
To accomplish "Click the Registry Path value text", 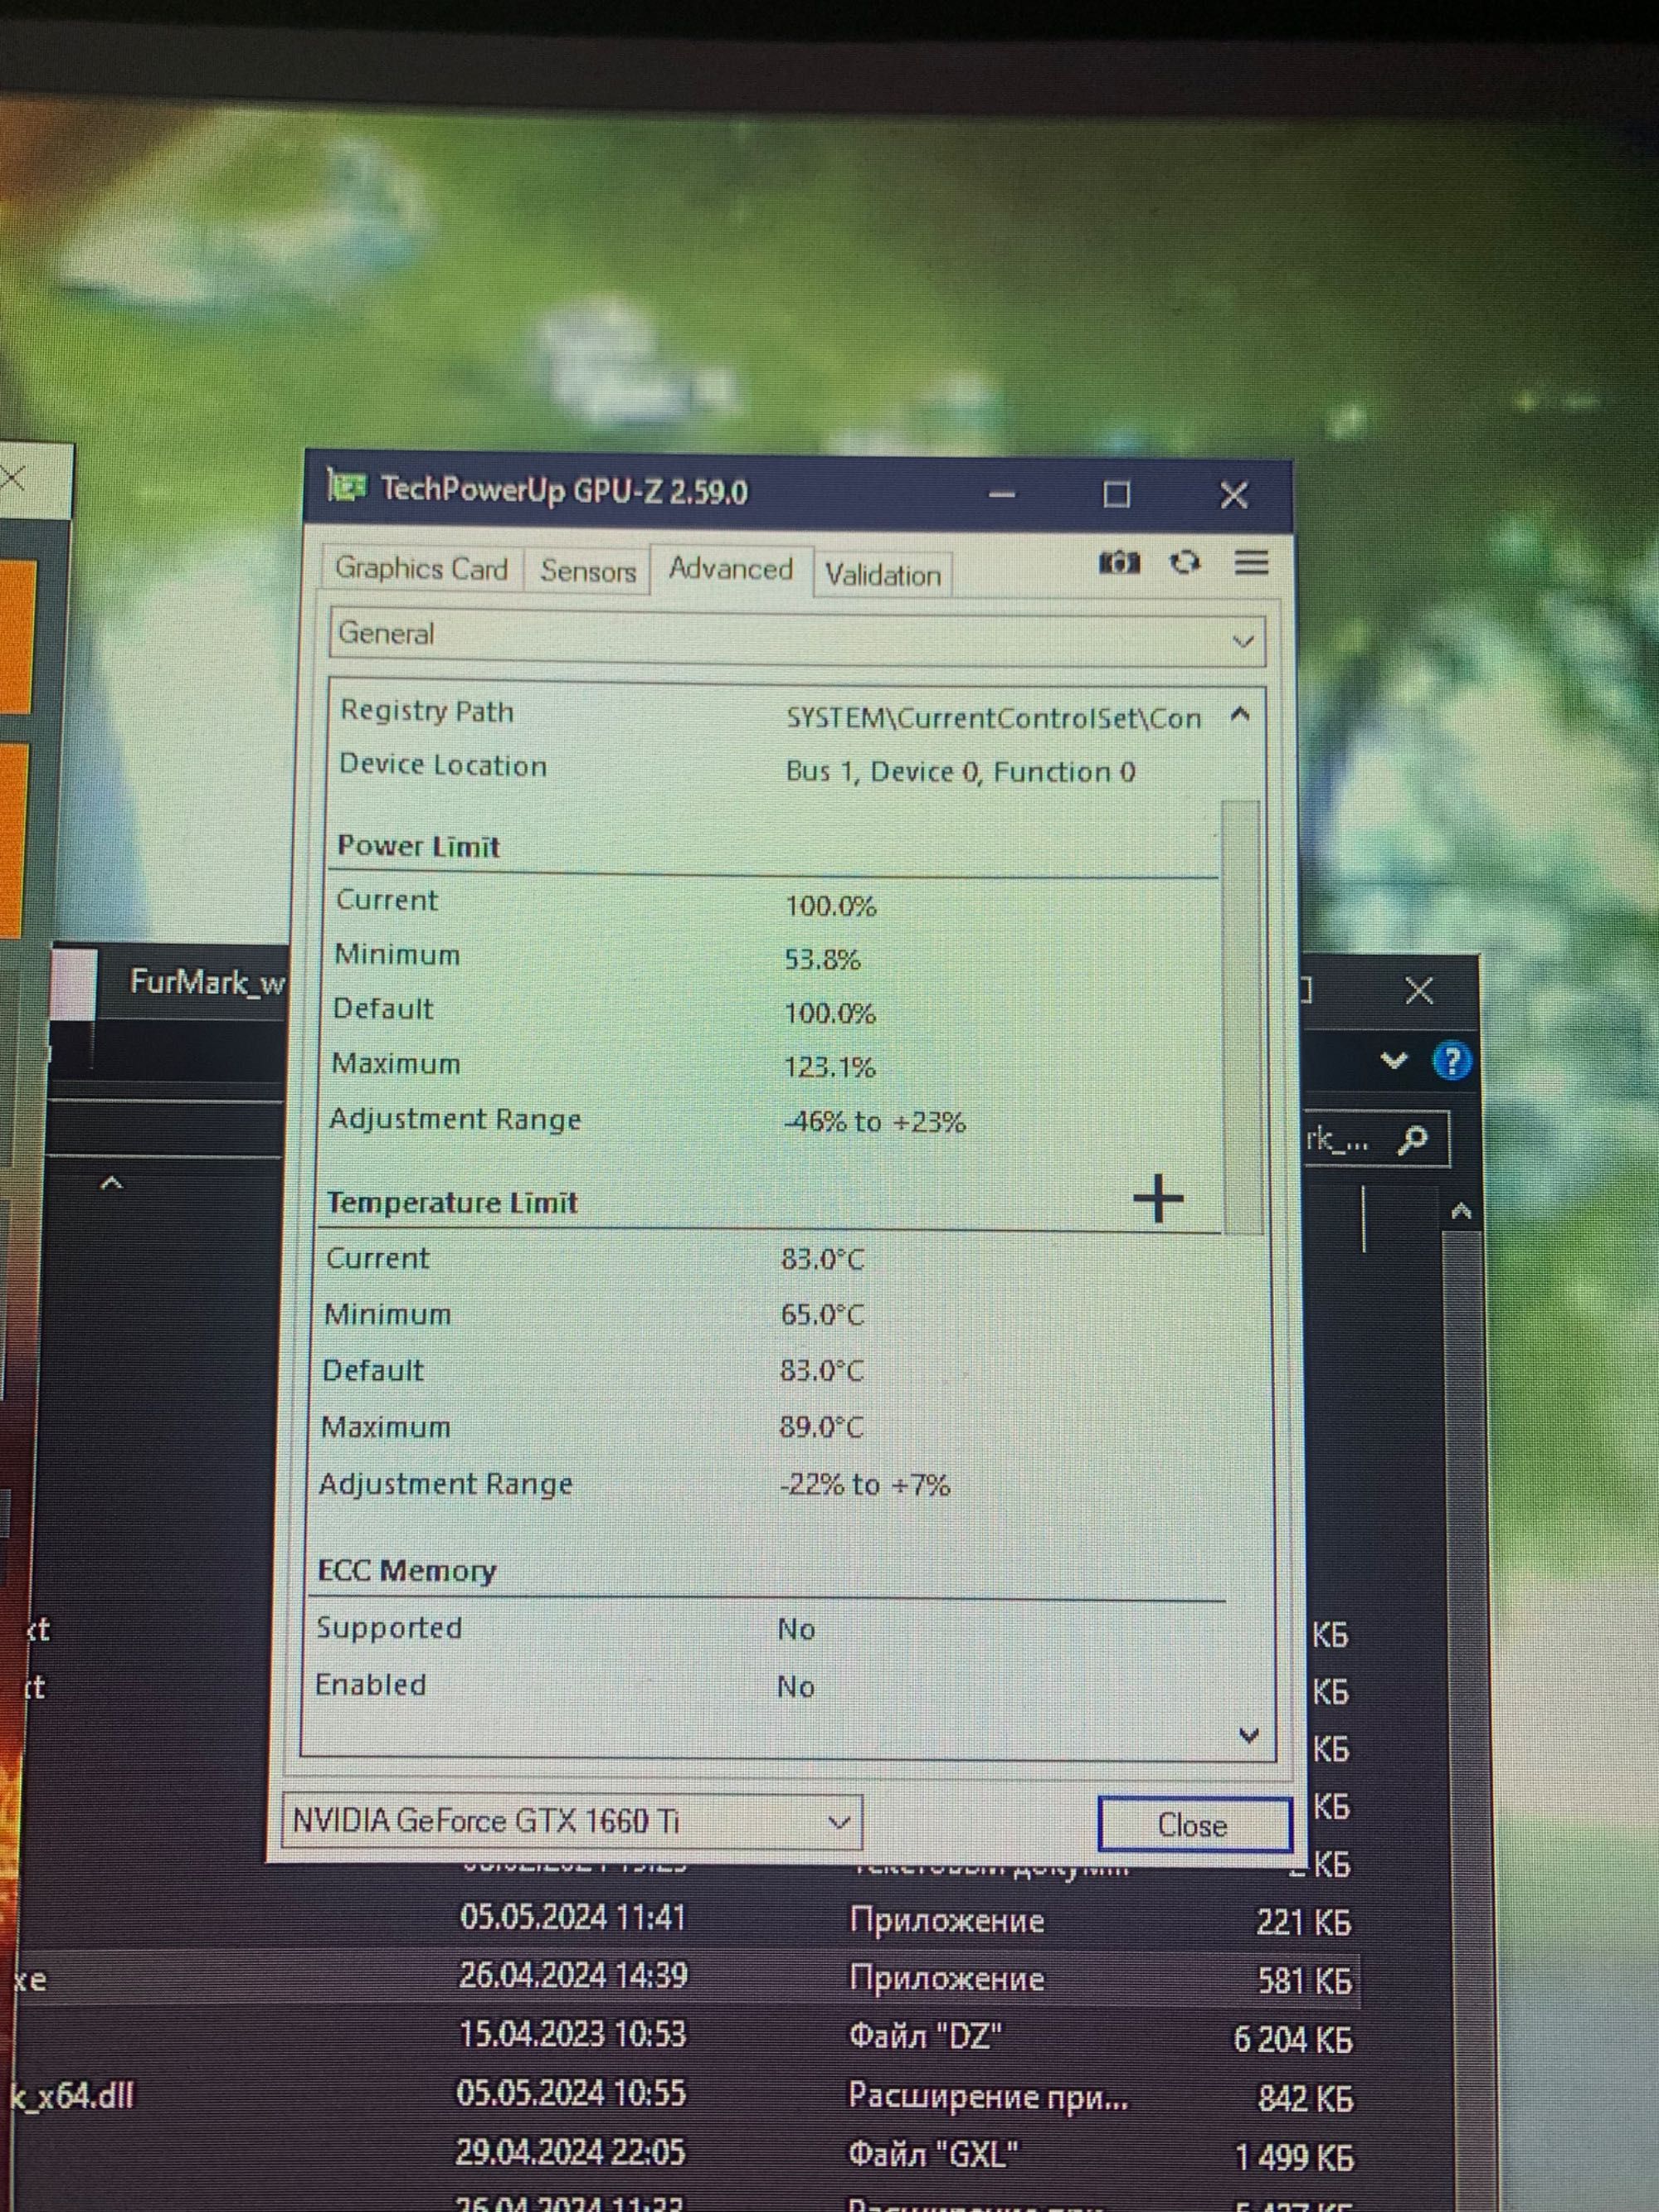I will (x=993, y=718).
